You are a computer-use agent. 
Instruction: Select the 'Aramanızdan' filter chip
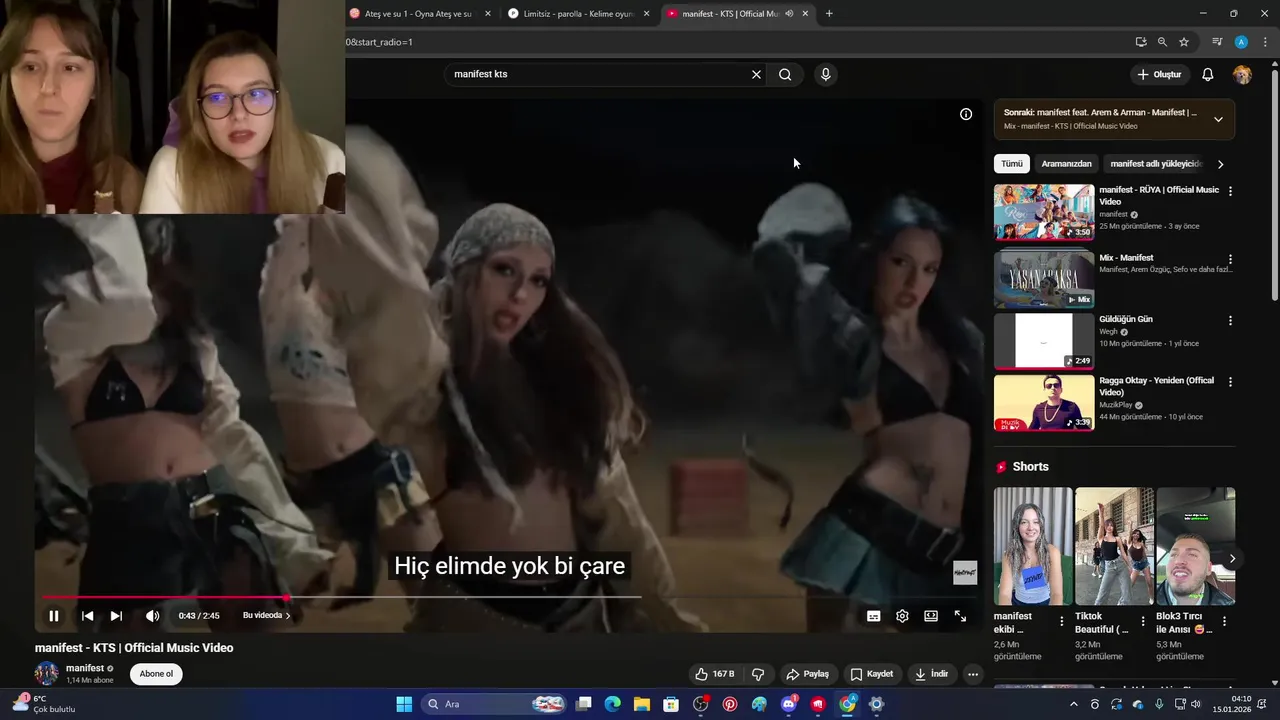pos(1066,164)
